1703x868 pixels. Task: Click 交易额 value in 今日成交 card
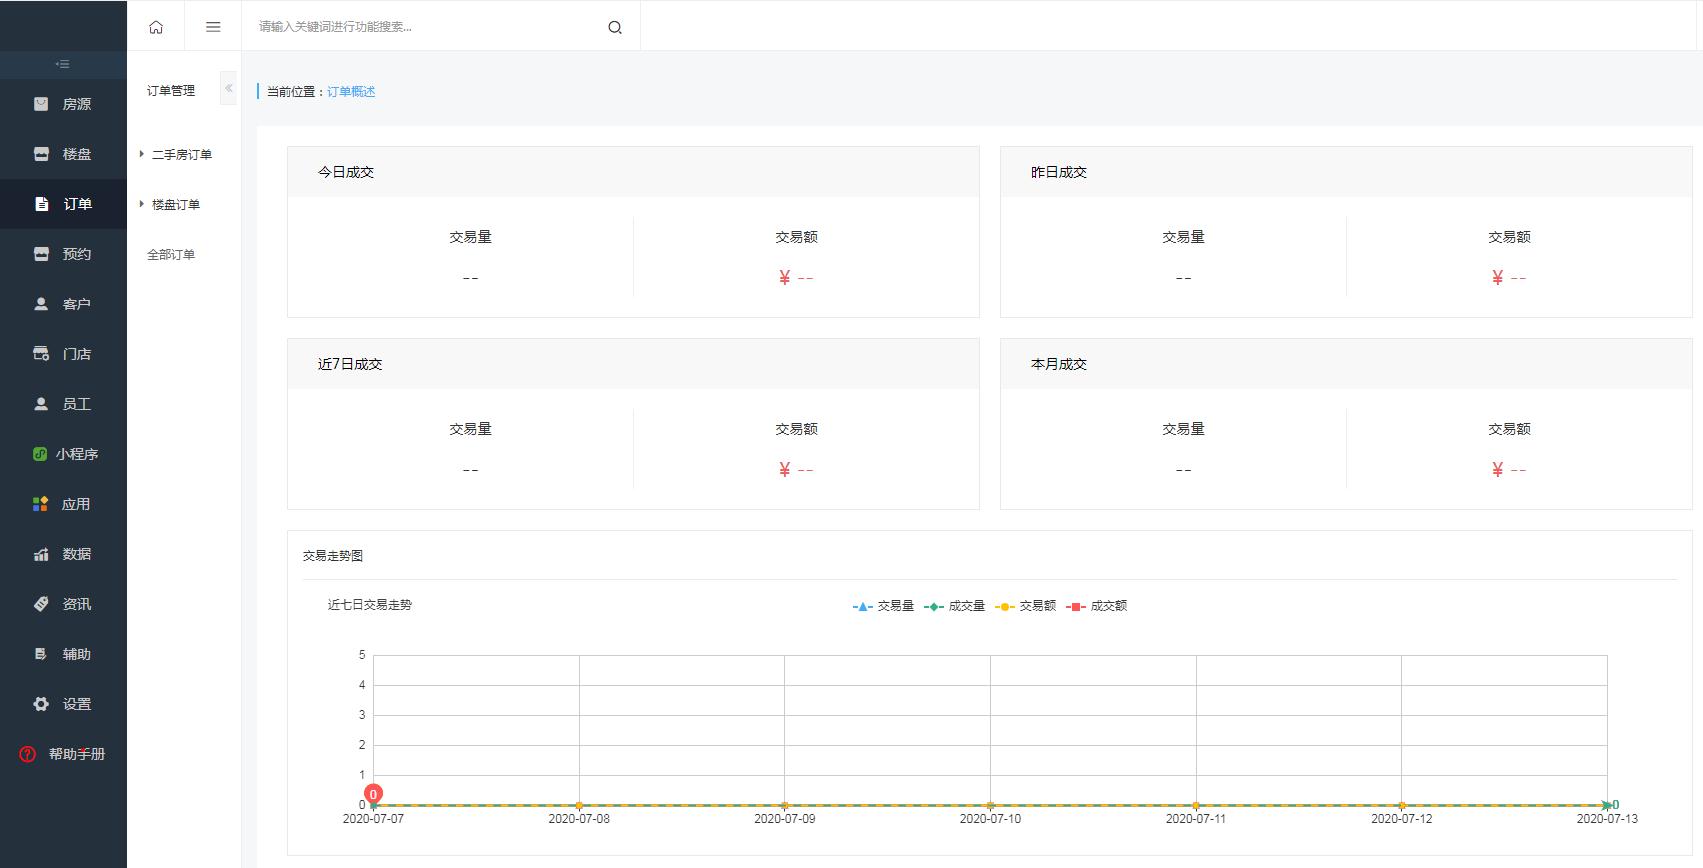click(x=796, y=278)
